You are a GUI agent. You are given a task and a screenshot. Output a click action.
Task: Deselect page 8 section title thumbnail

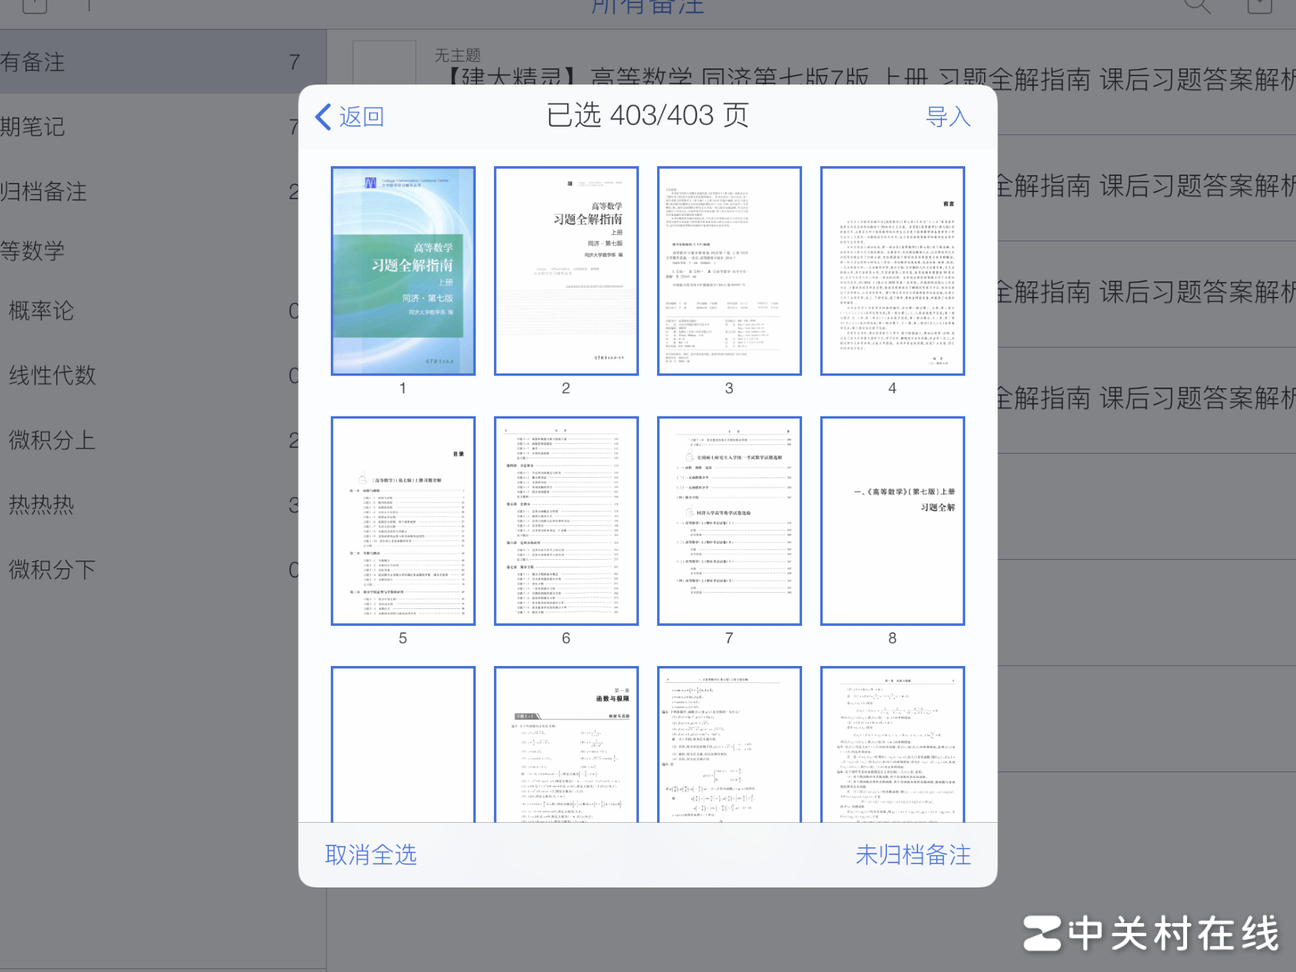click(x=892, y=521)
